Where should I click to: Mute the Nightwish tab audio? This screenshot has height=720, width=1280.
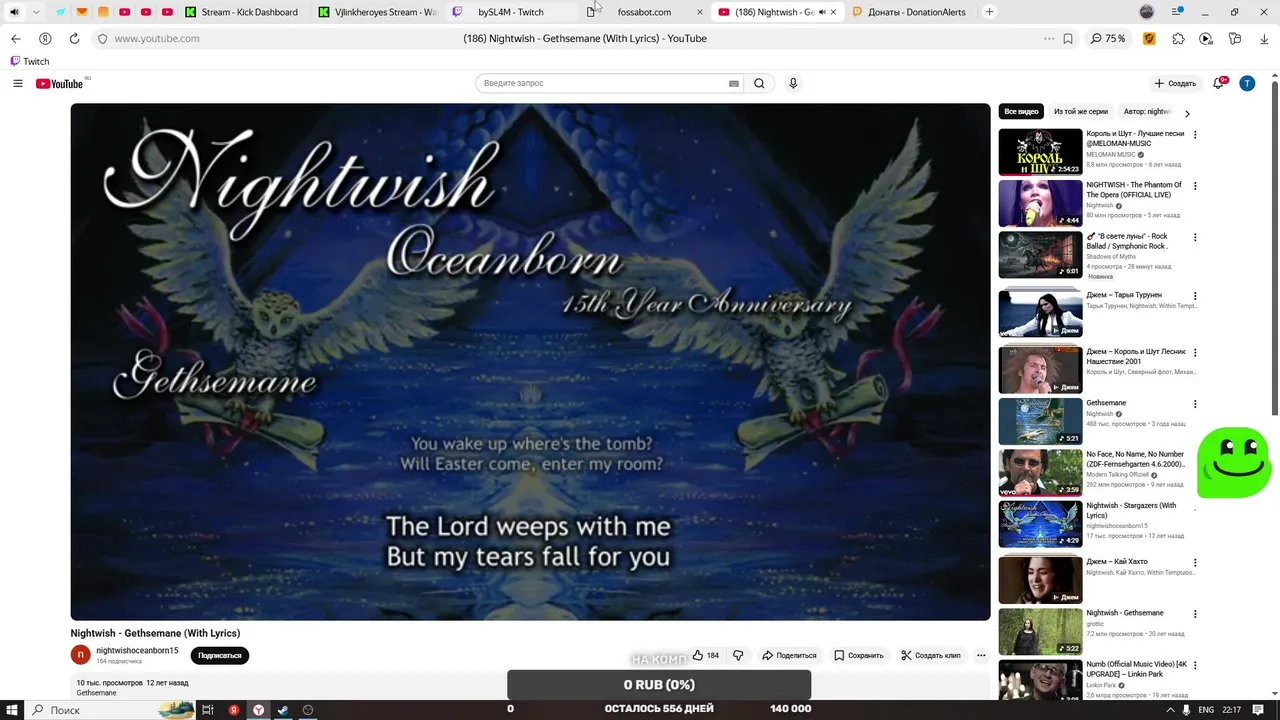point(822,12)
